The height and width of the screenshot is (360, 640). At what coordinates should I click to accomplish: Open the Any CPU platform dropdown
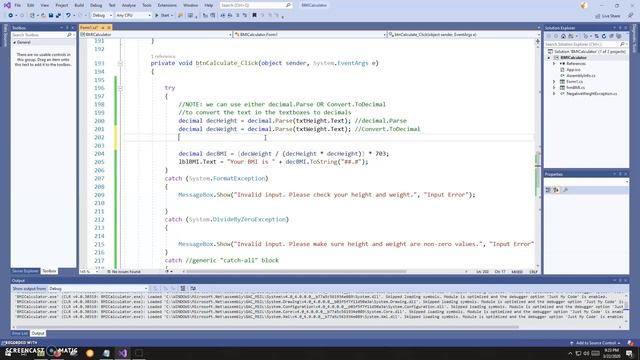pos(133,16)
